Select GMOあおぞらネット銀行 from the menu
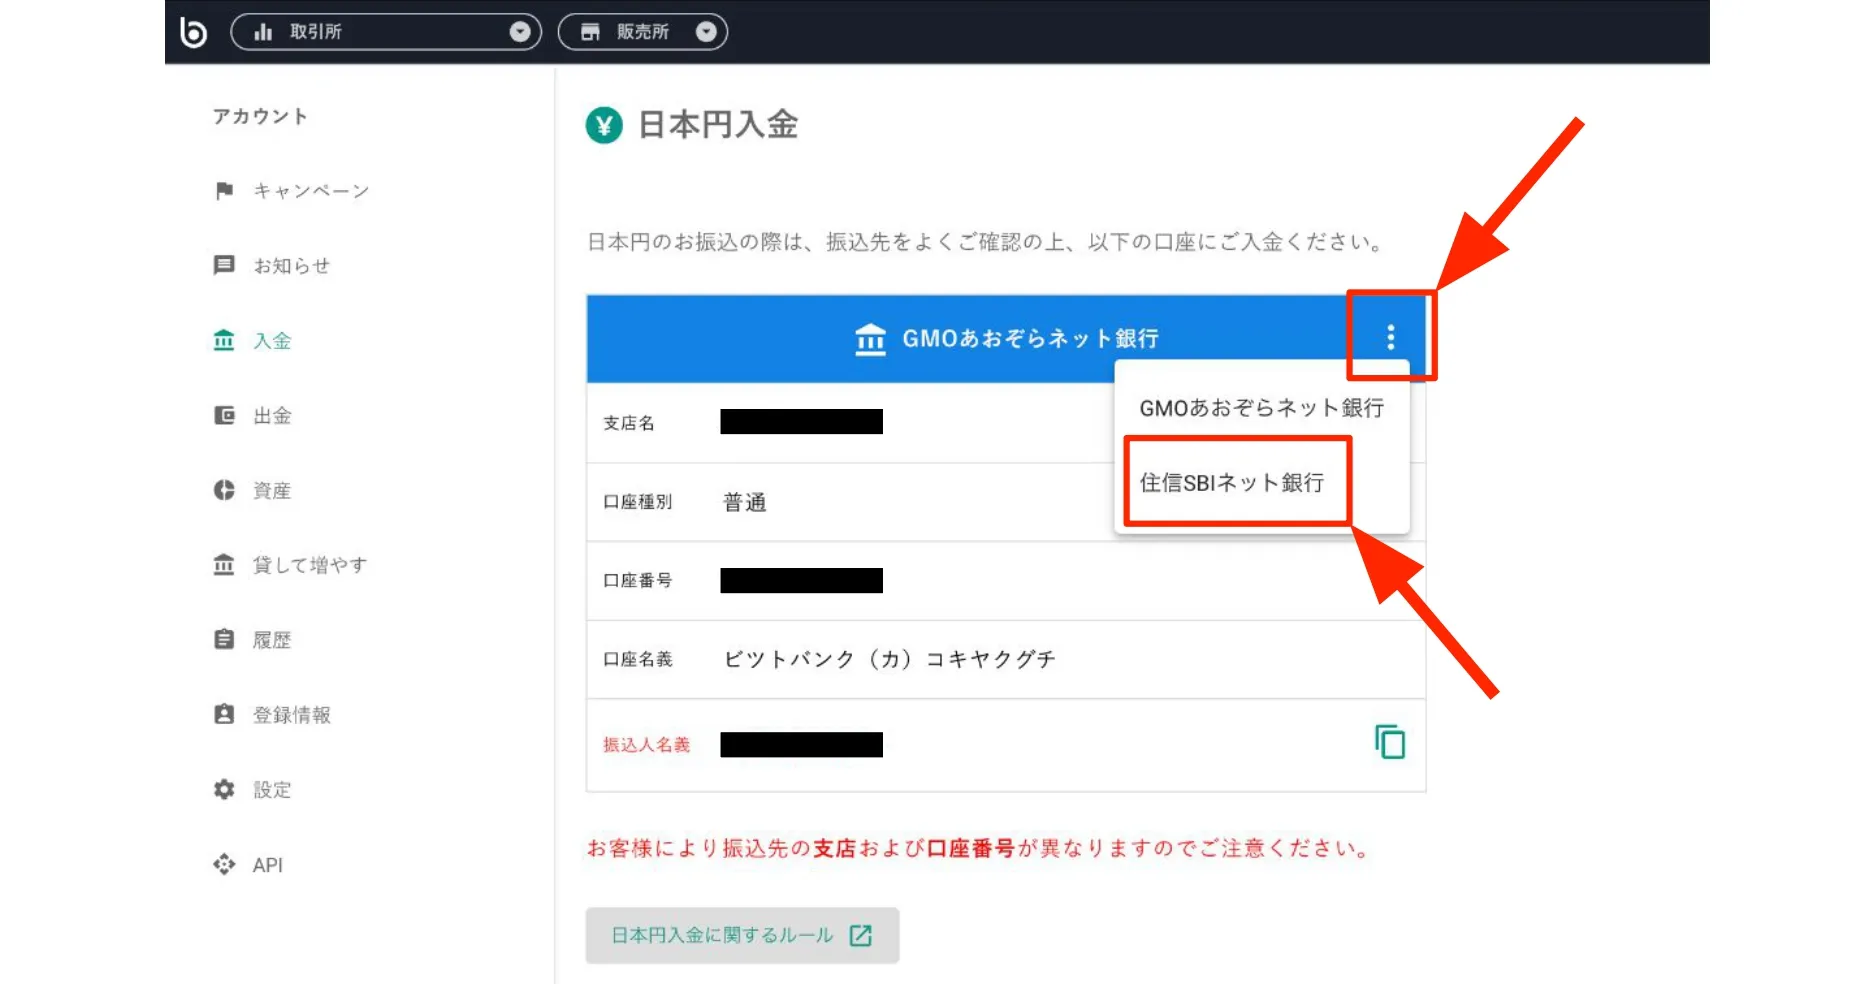1875x984 pixels. tap(1261, 408)
